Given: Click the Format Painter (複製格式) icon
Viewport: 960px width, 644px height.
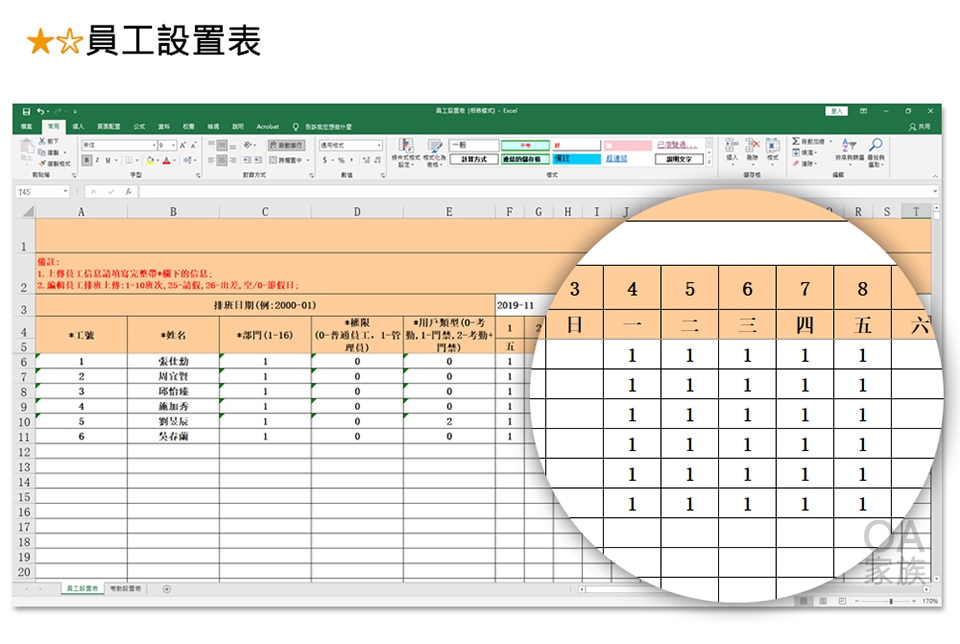Looking at the screenshot, I should (x=42, y=163).
